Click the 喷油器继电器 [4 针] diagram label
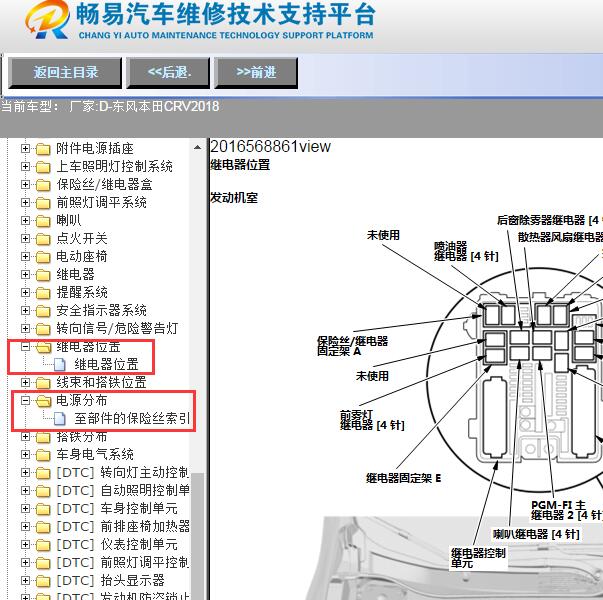 pos(466,252)
